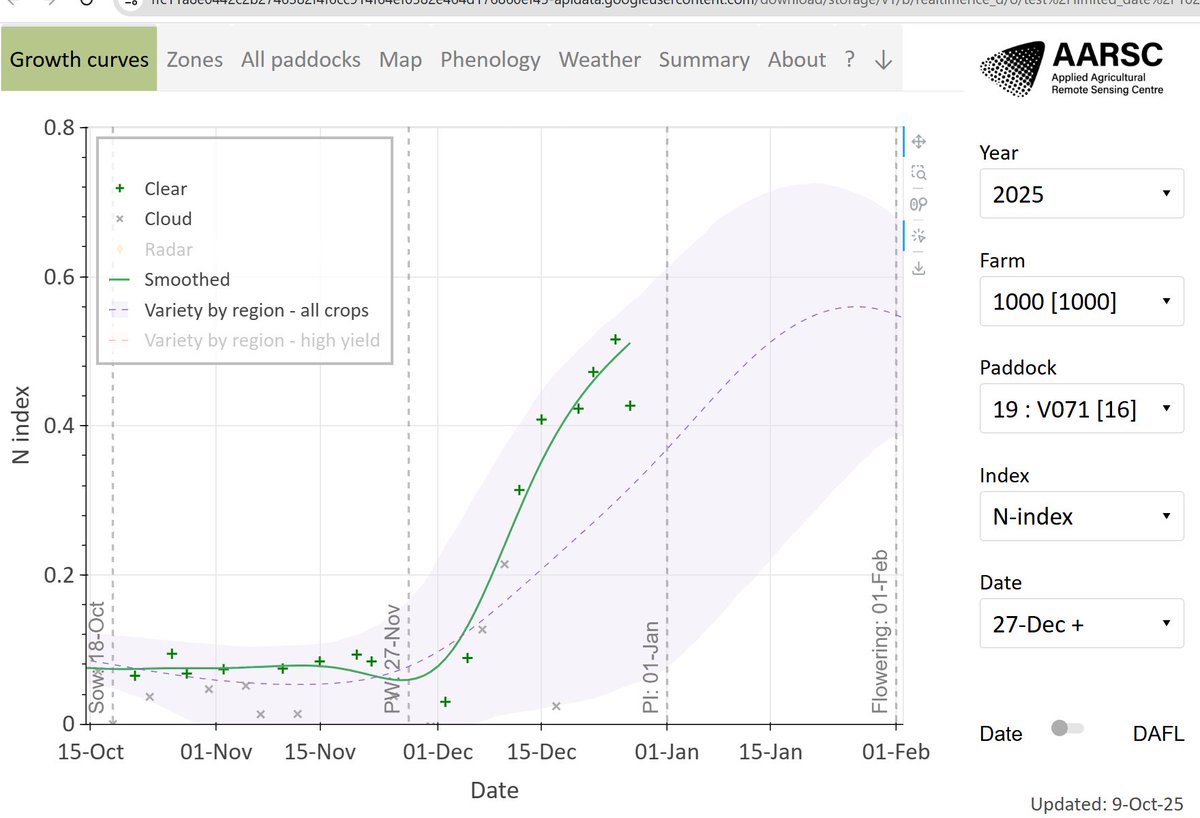The height and width of the screenshot is (818, 1200).
Task: Open the All paddocks tab
Action: 301,60
